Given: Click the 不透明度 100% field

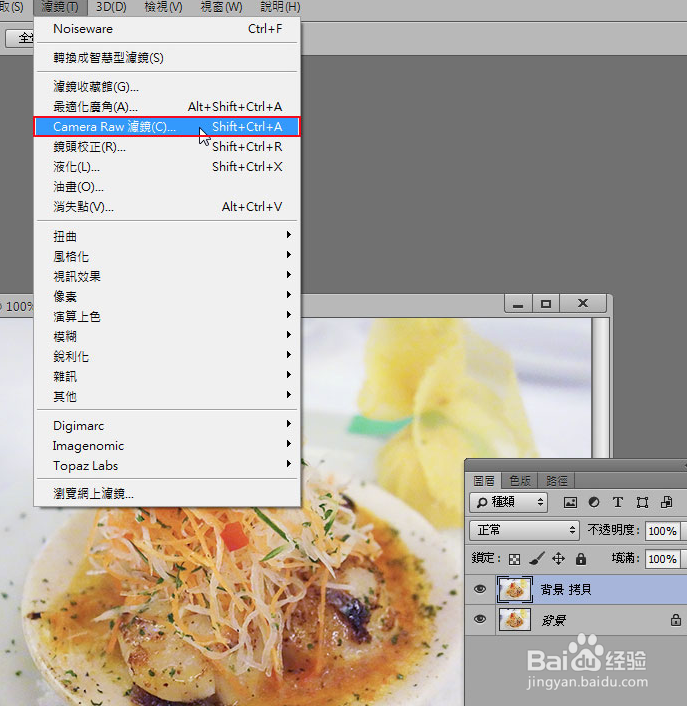Looking at the screenshot, I should pyautogui.click(x=662, y=531).
